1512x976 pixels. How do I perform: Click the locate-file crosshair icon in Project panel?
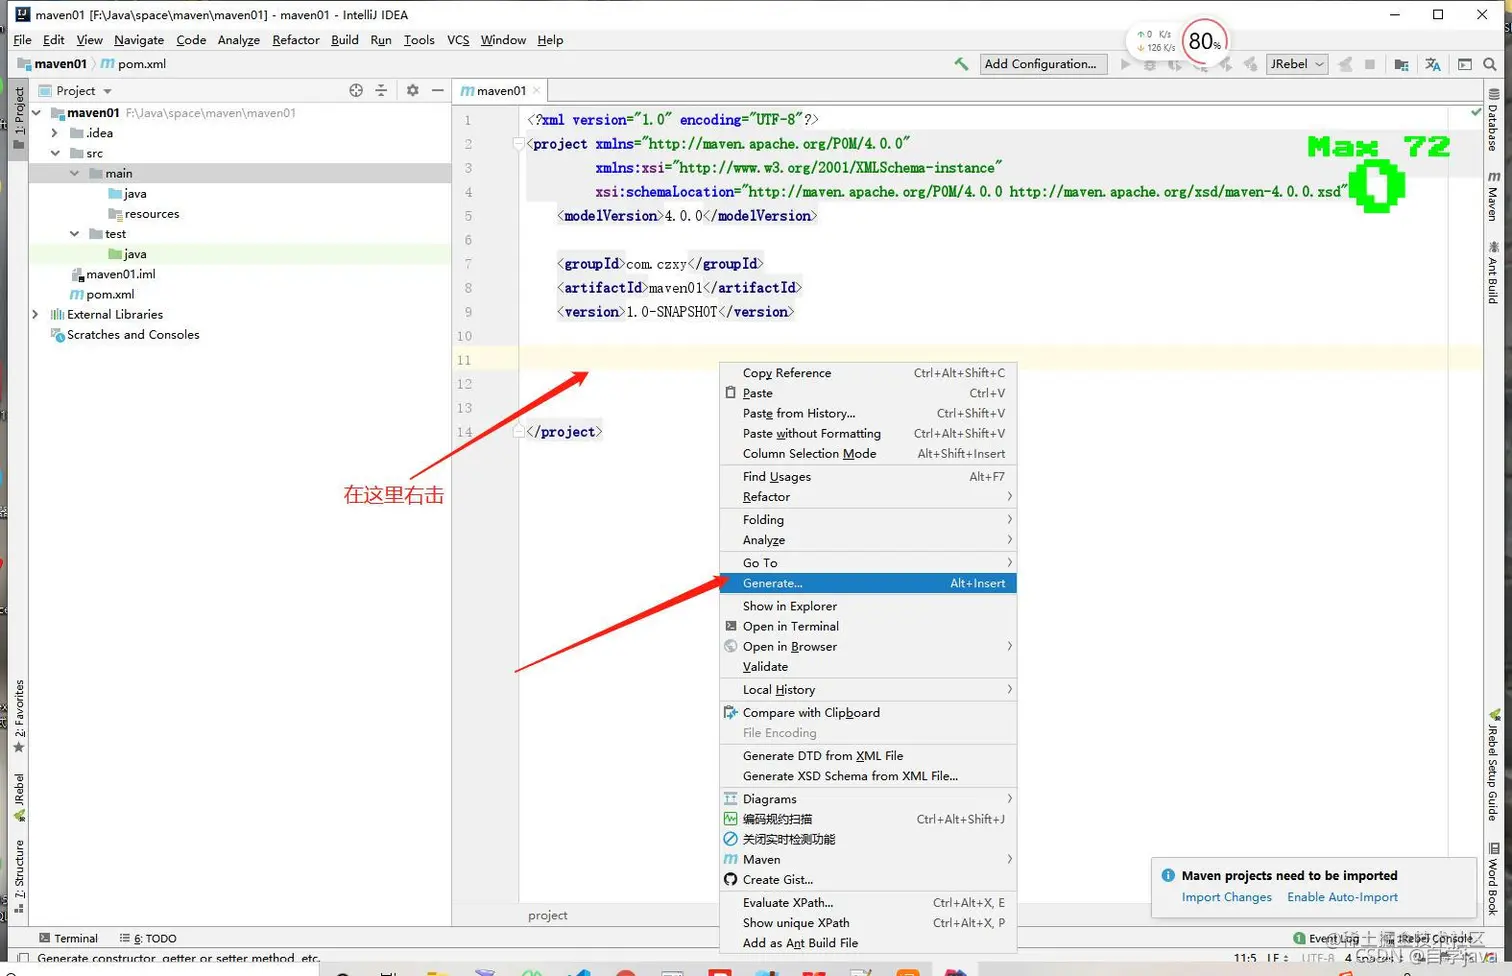[356, 90]
